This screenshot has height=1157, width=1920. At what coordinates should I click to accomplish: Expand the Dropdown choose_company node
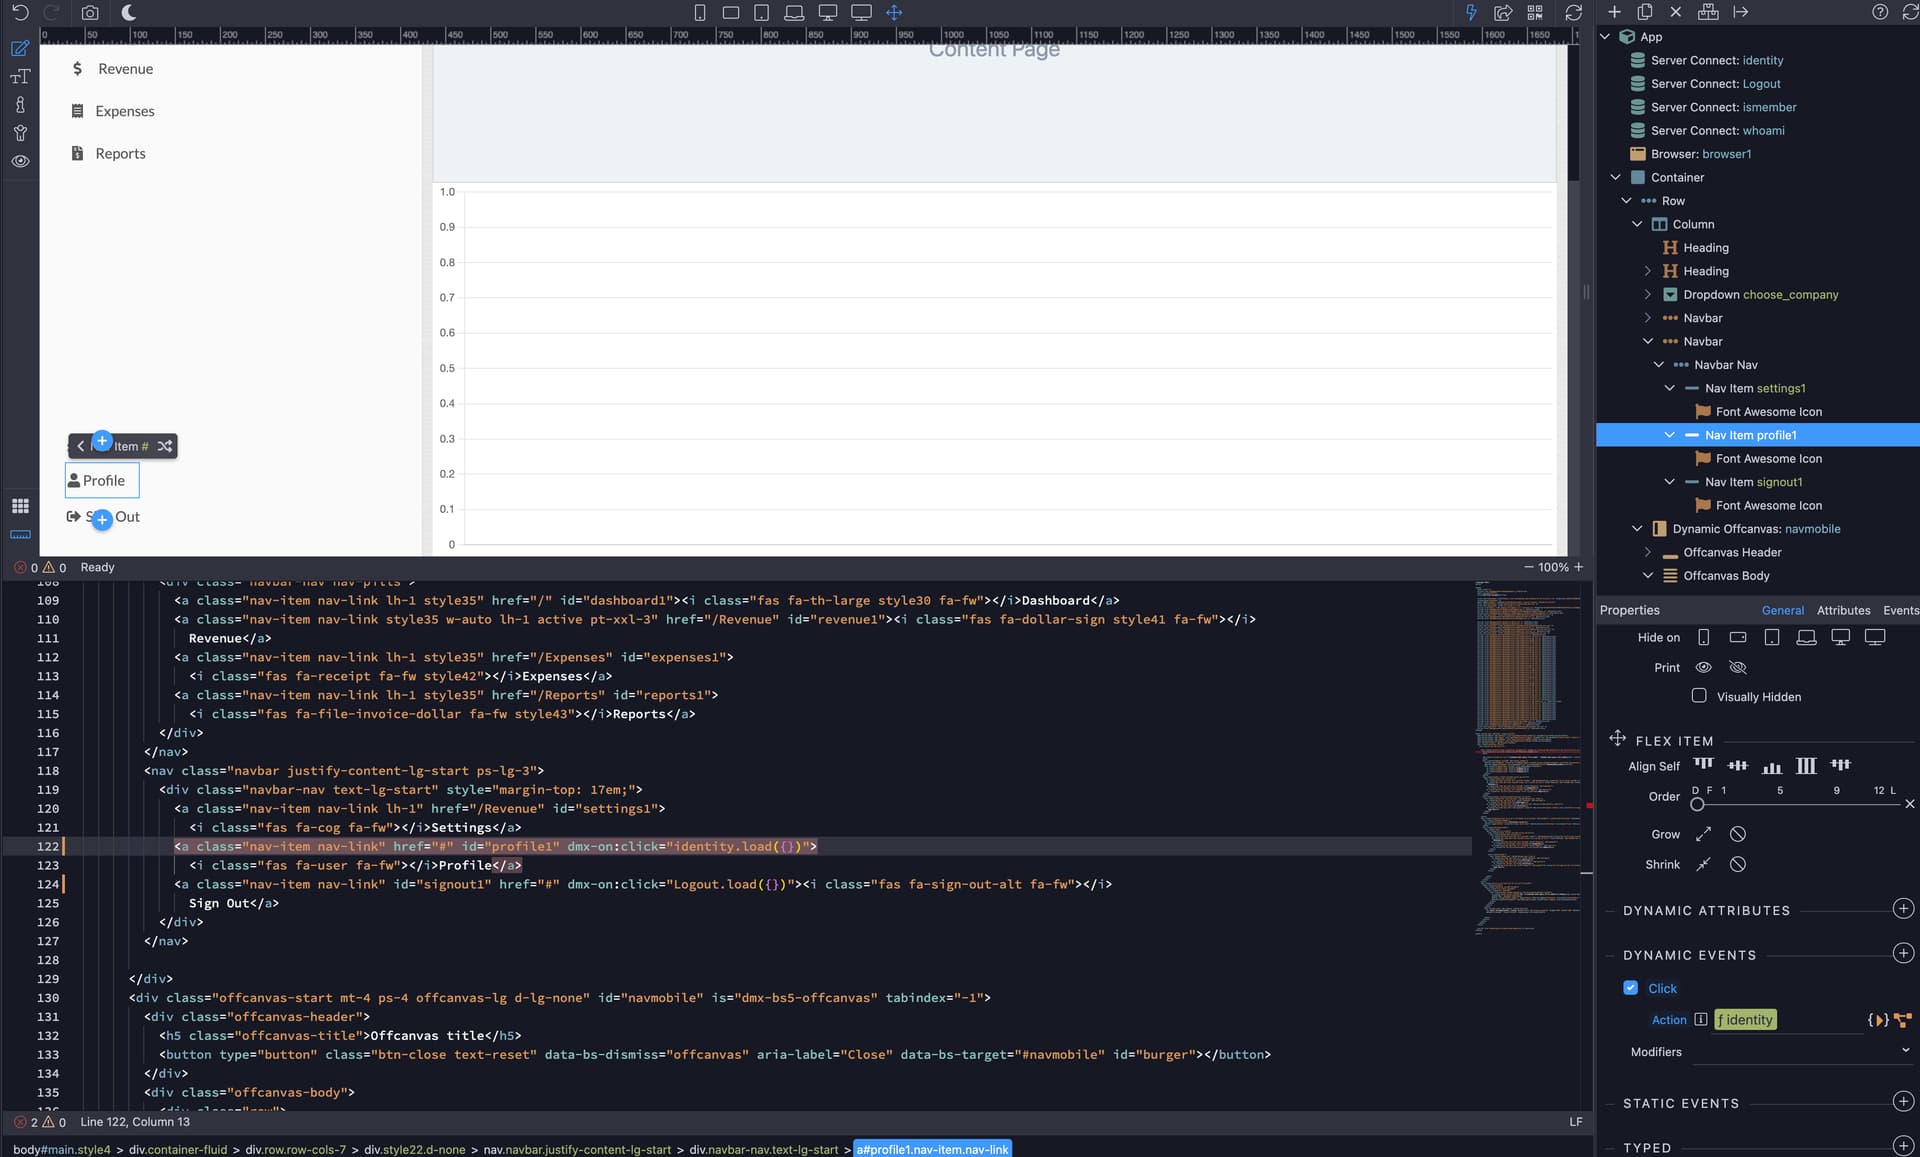(1648, 294)
